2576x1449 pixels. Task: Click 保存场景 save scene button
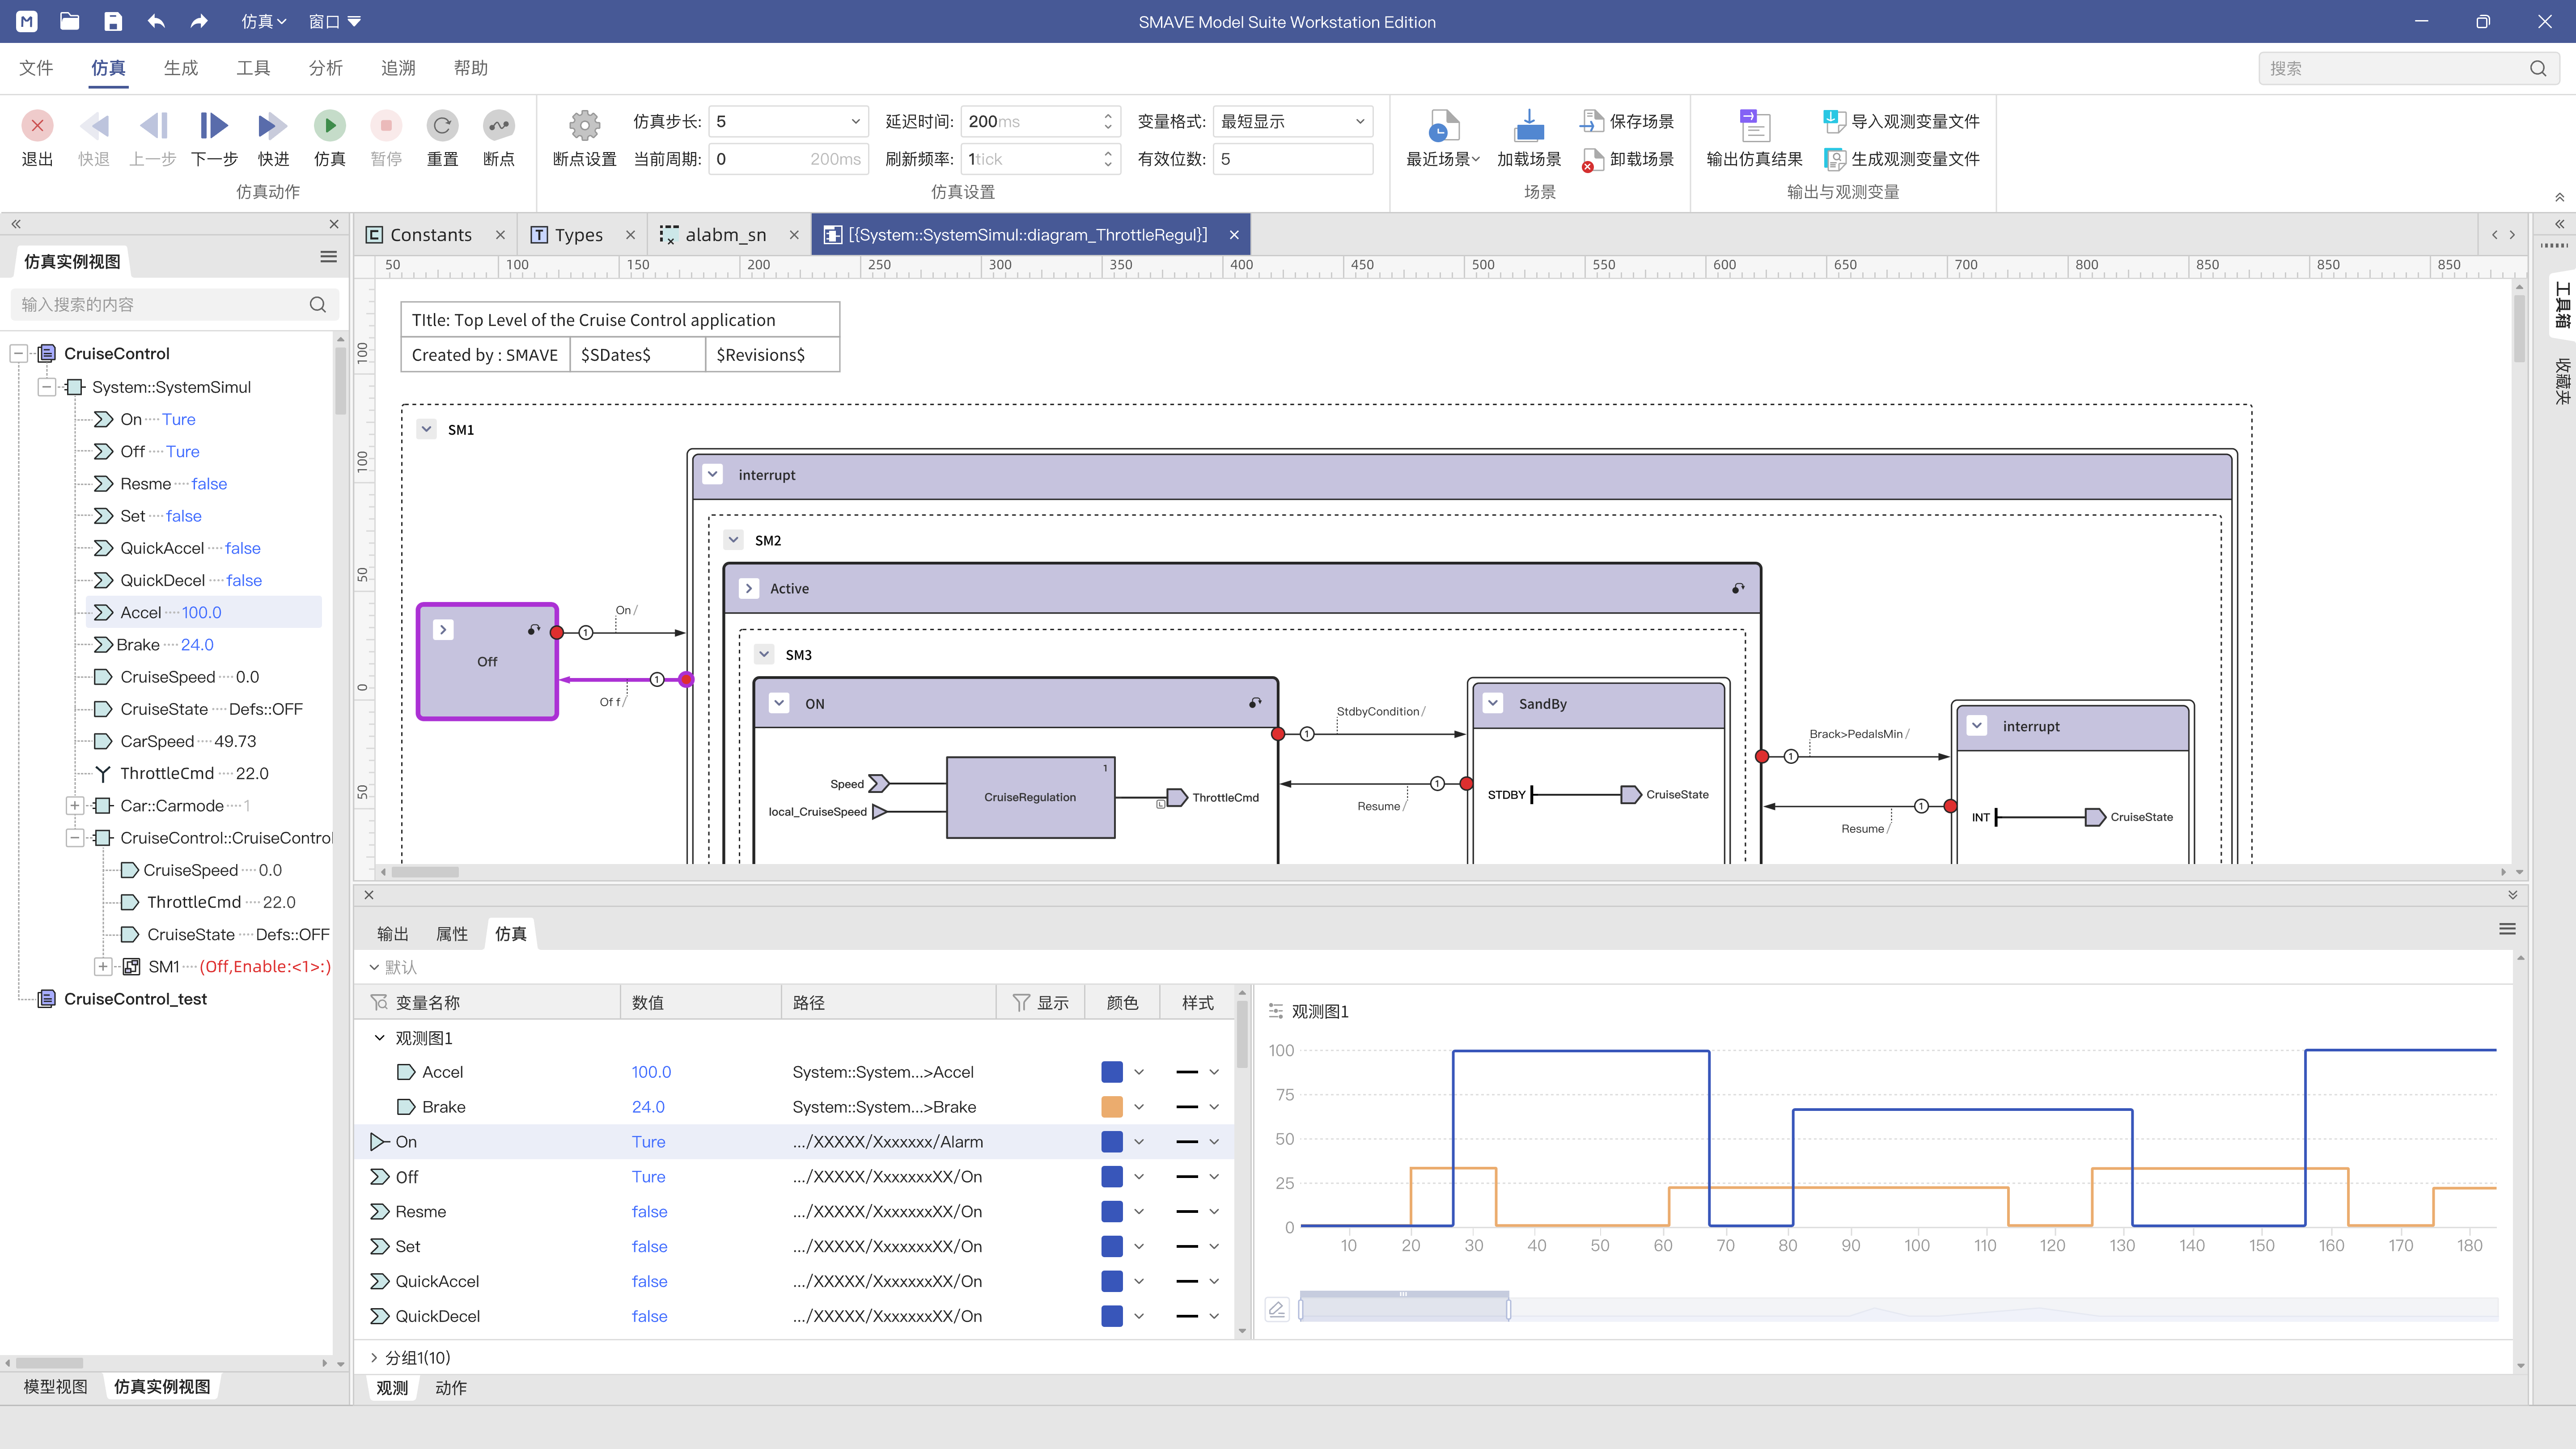click(1627, 121)
